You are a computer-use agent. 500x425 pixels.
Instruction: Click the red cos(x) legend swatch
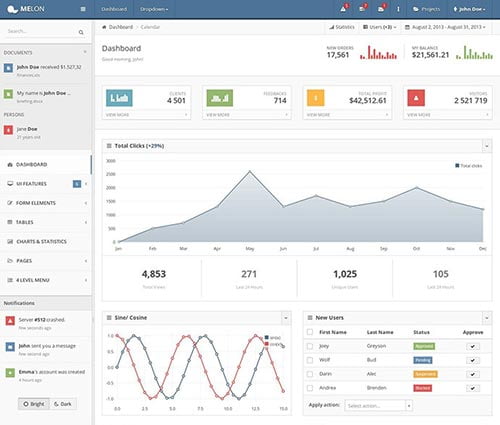(267, 344)
